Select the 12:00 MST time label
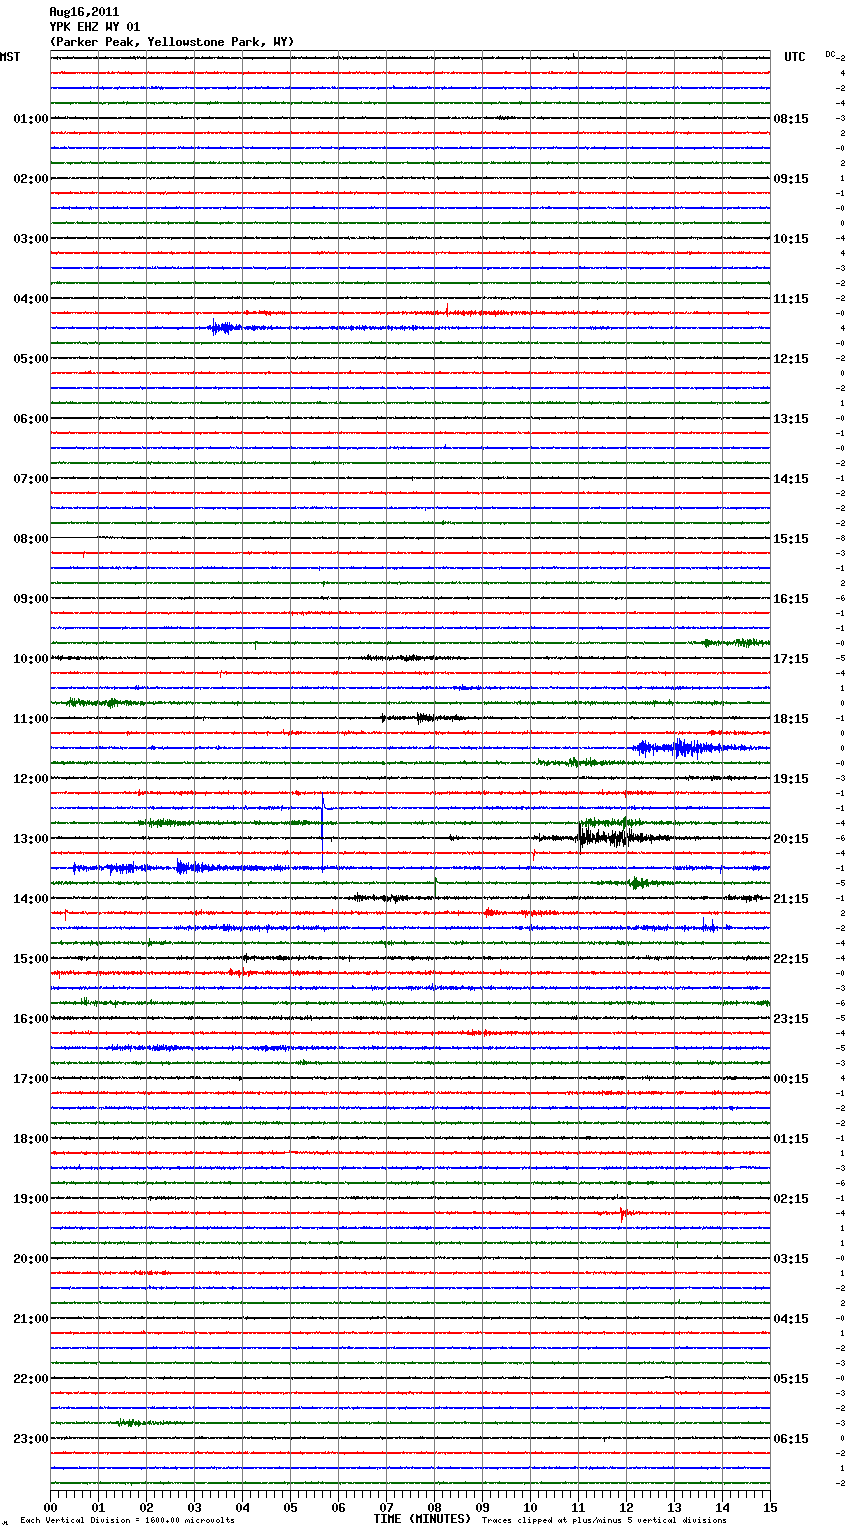 coord(30,779)
